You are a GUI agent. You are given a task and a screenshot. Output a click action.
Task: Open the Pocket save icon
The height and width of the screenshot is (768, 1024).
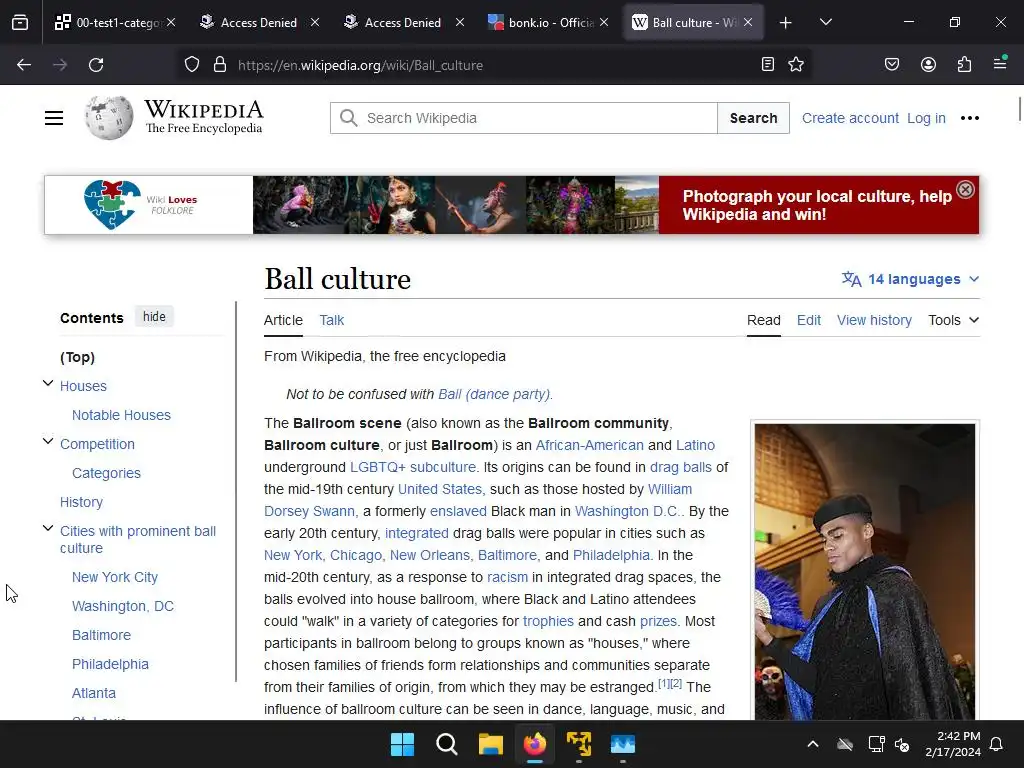(892, 64)
